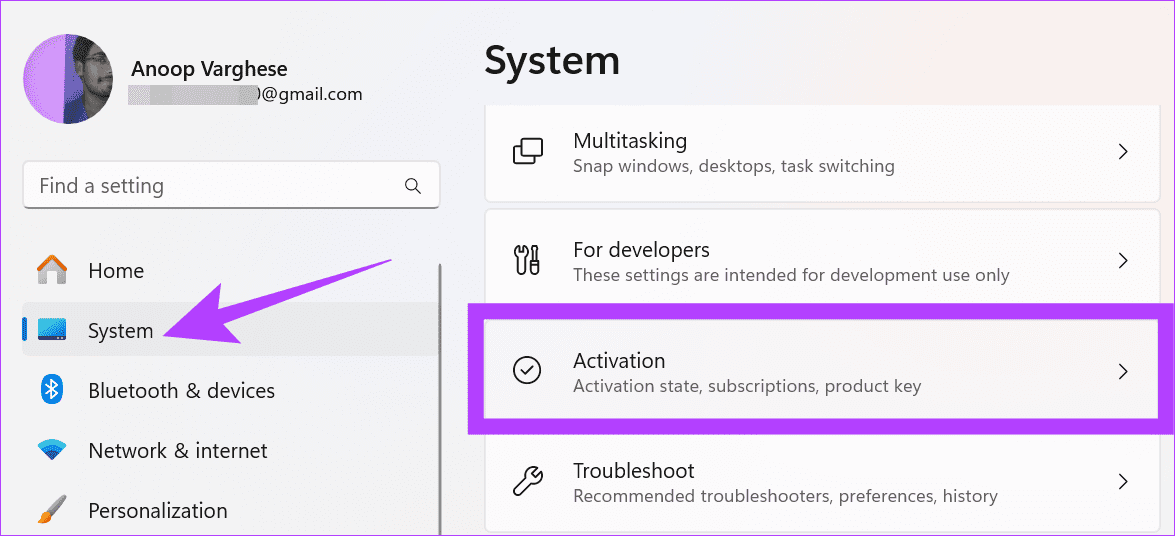Viewport: 1175px width, 537px height.
Task: Select Network & internet in sidebar
Action: (x=178, y=450)
